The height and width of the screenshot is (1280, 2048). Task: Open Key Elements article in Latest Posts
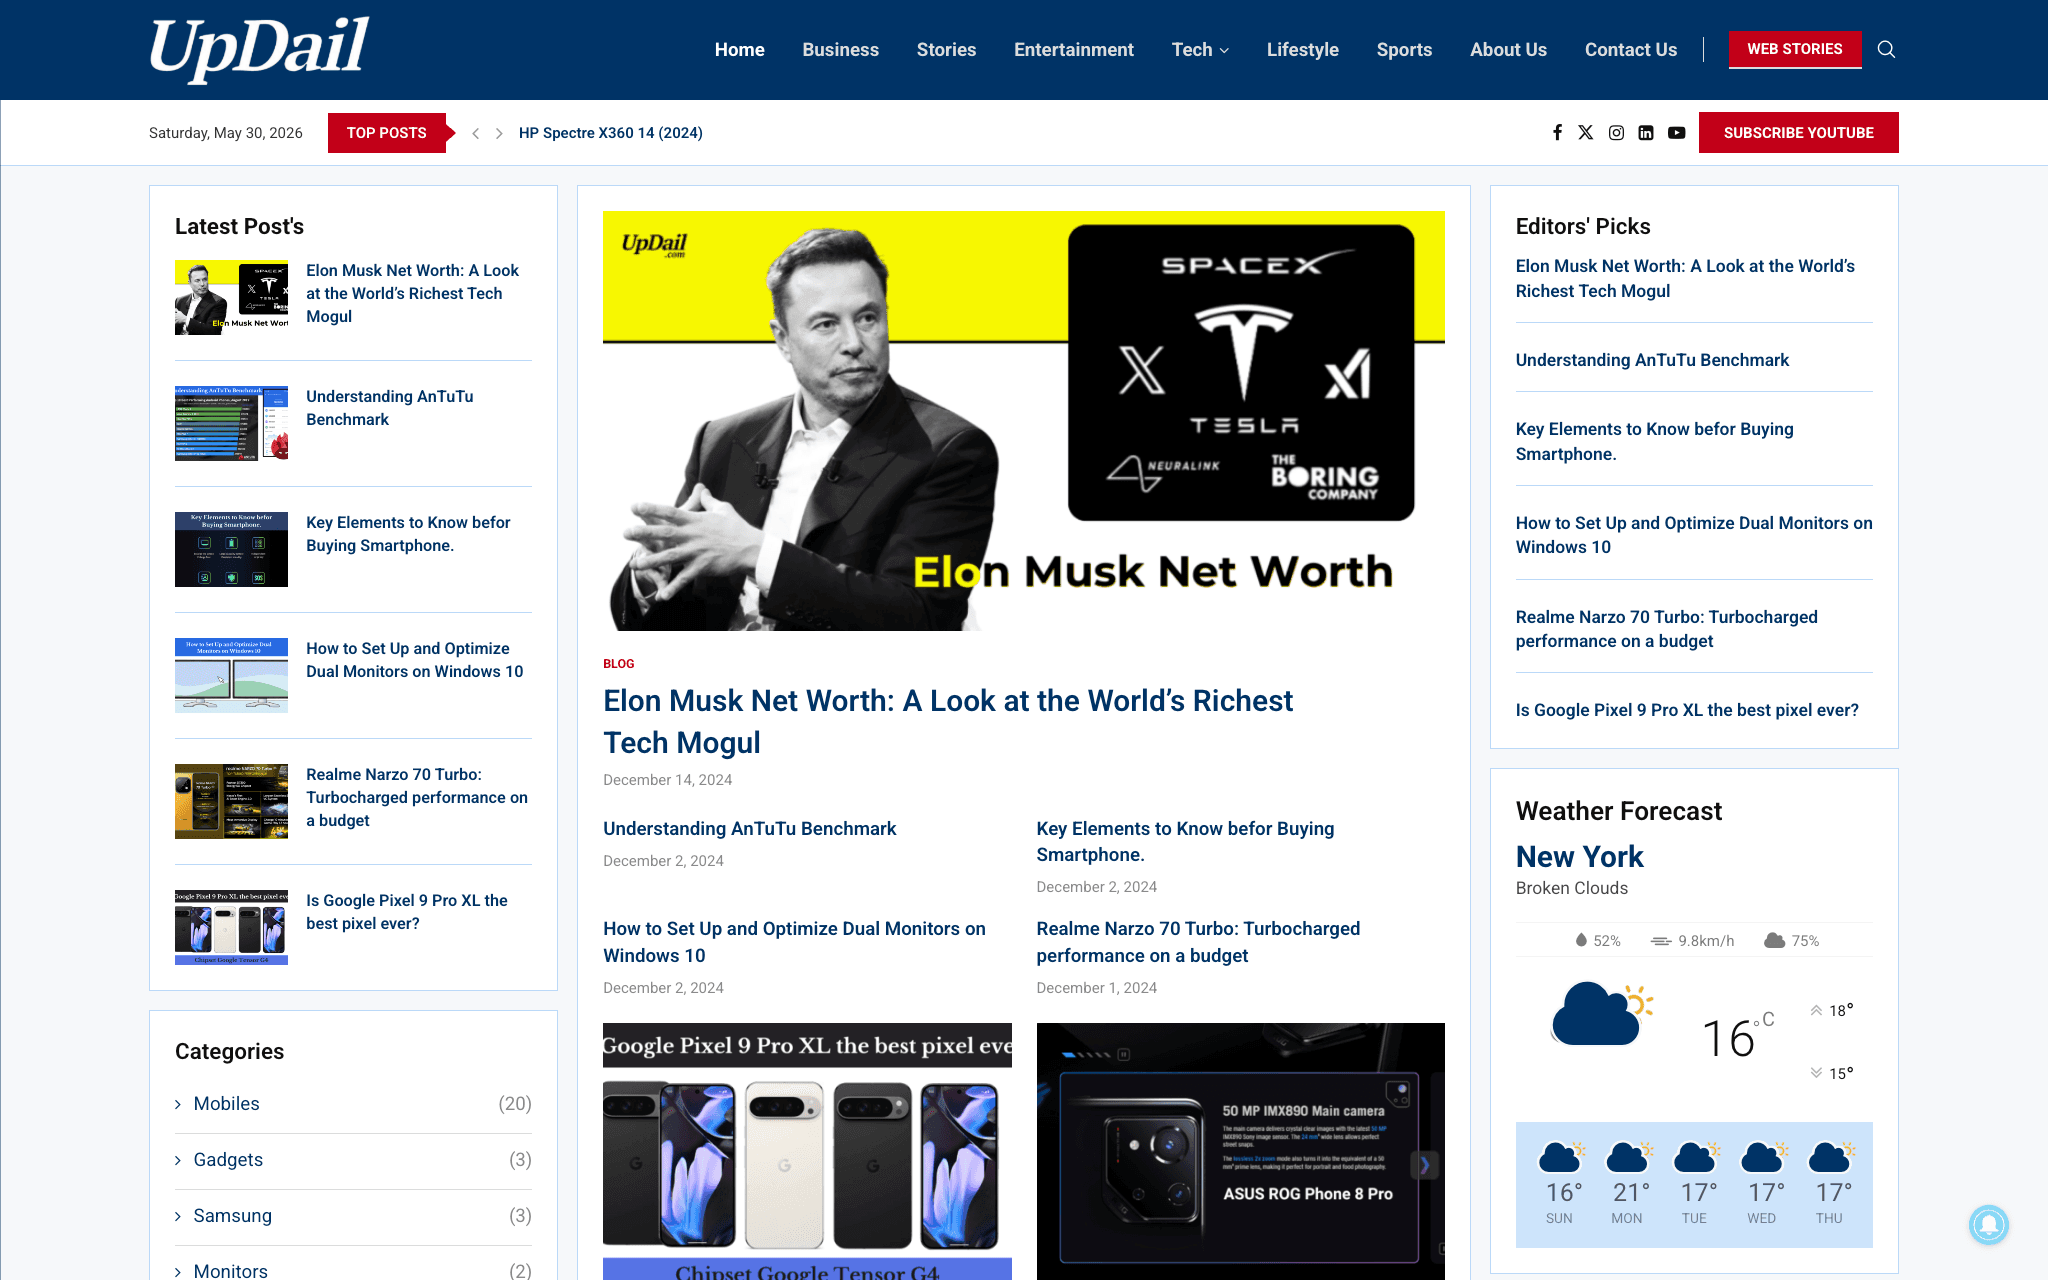coord(408,534)
